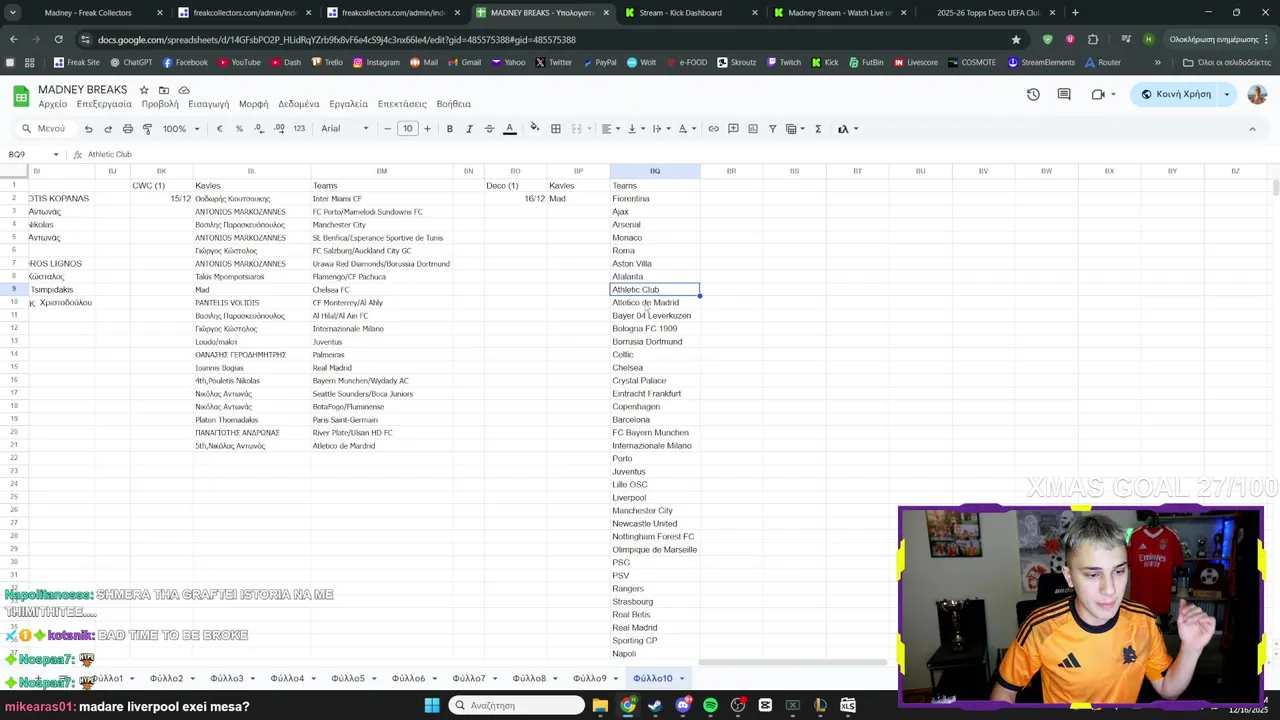1280x720 pixels.
Task: Open the Name box dropdown arrow
Action: pos(56,155)
